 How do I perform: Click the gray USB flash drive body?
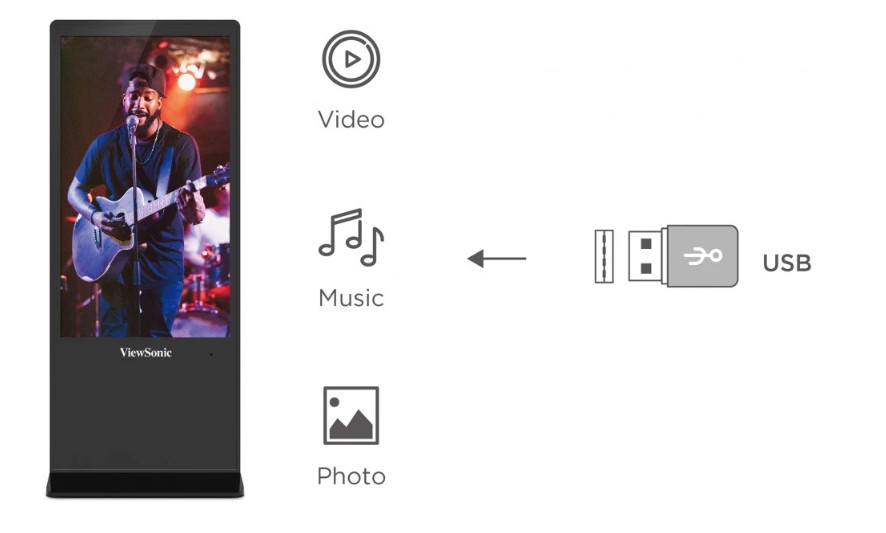click(x=702, y=256)
